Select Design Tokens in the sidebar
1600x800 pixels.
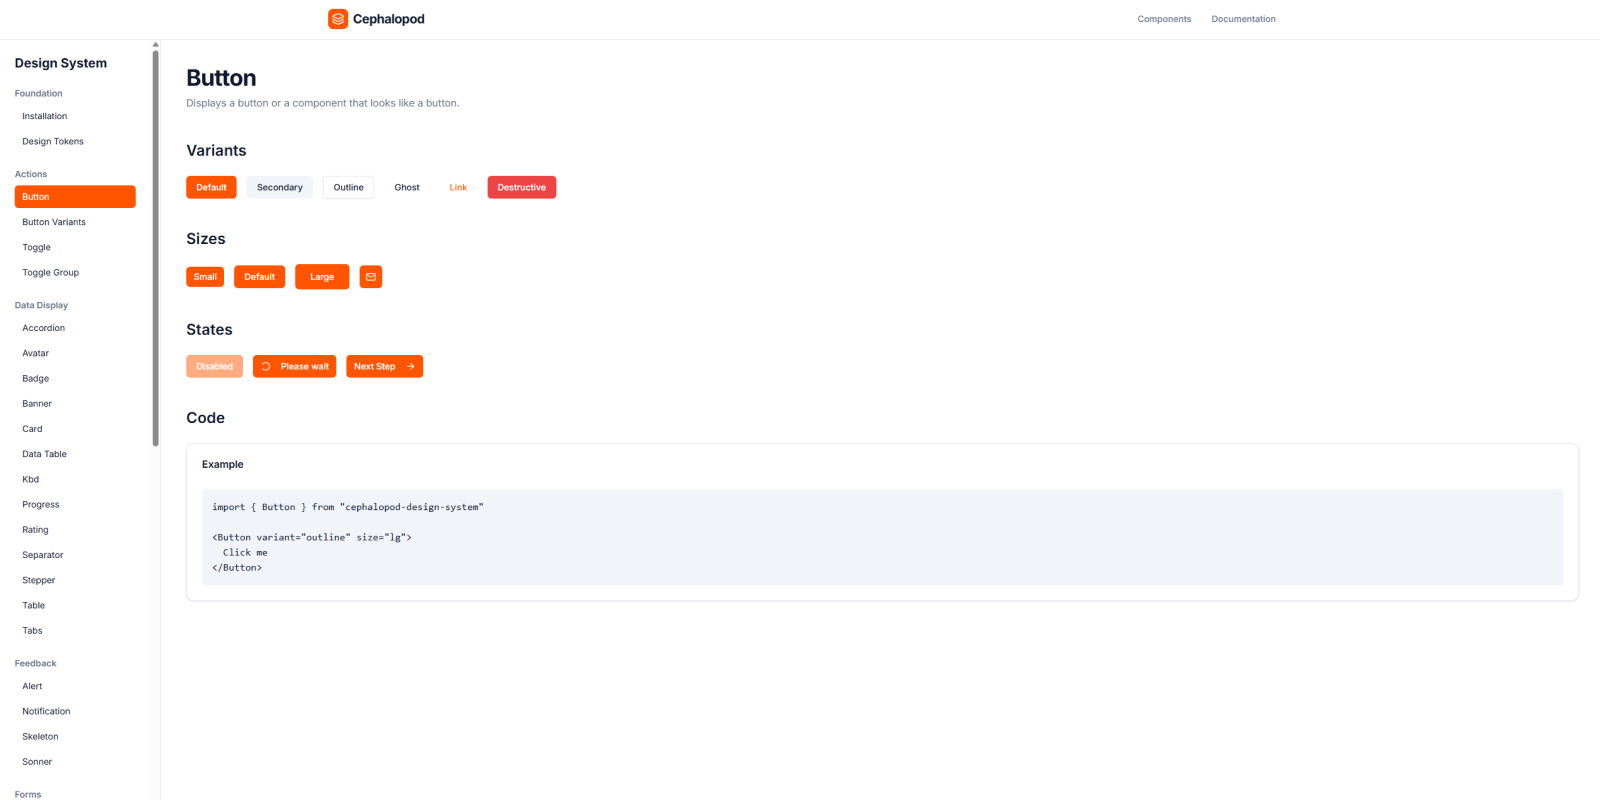tap(75, 142)
